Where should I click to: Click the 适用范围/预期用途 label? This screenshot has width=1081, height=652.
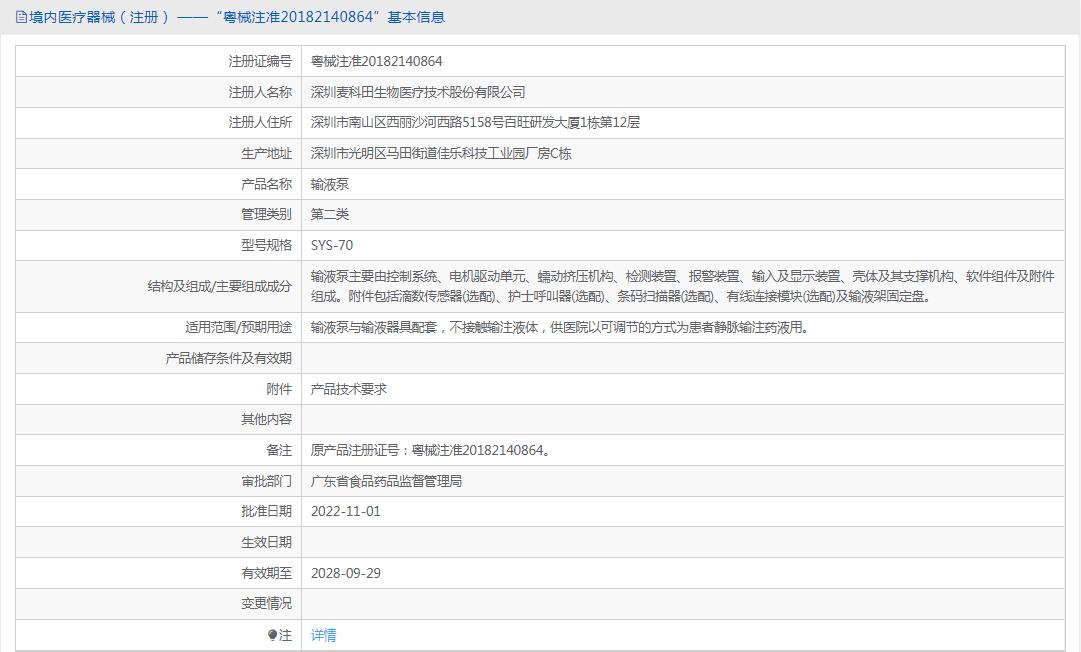tap(238, 327)
